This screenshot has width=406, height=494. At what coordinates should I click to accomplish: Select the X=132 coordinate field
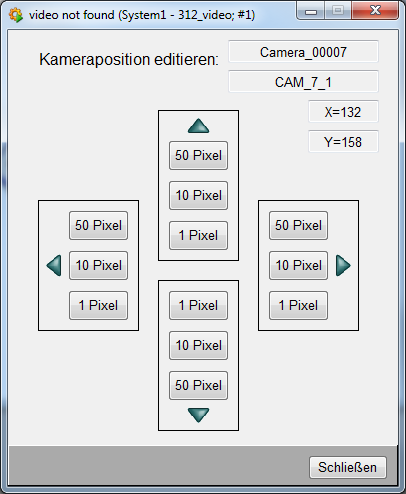[x=343, y=112]
